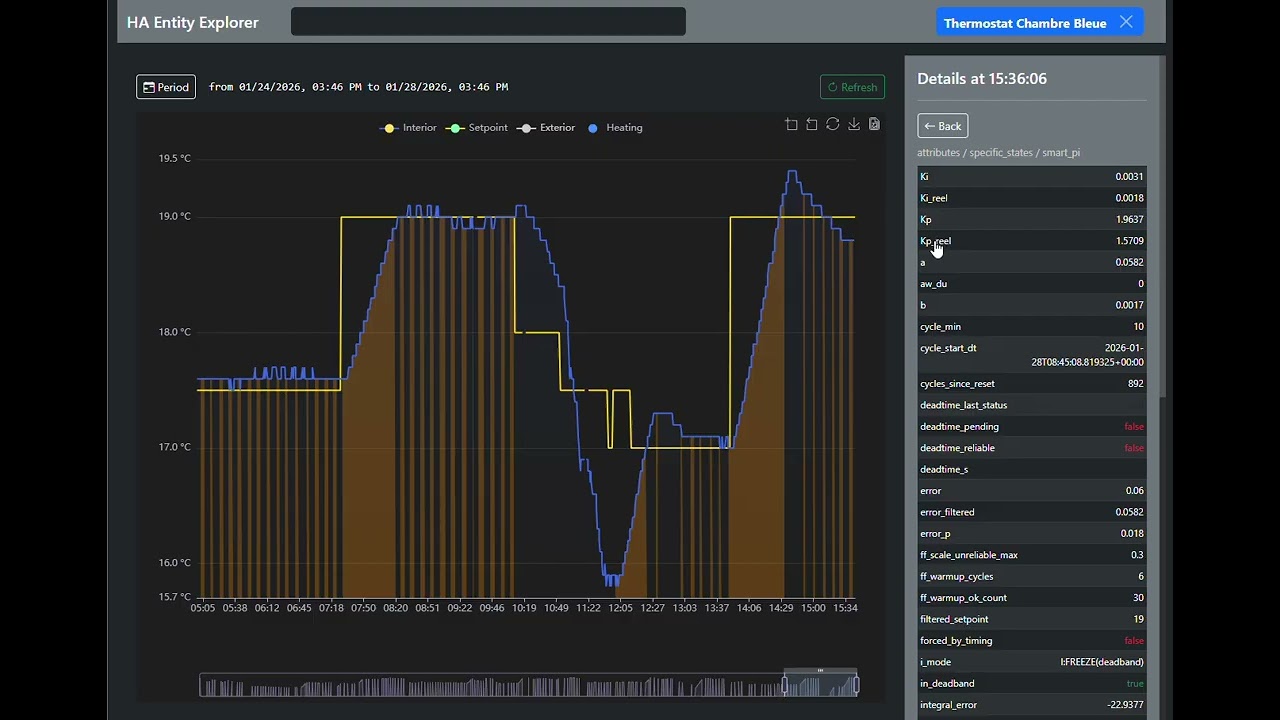Click the attributes / specific_states / smart_pi breadcrumb
This screenshot has width=1280, height=720.
(998, 153)
